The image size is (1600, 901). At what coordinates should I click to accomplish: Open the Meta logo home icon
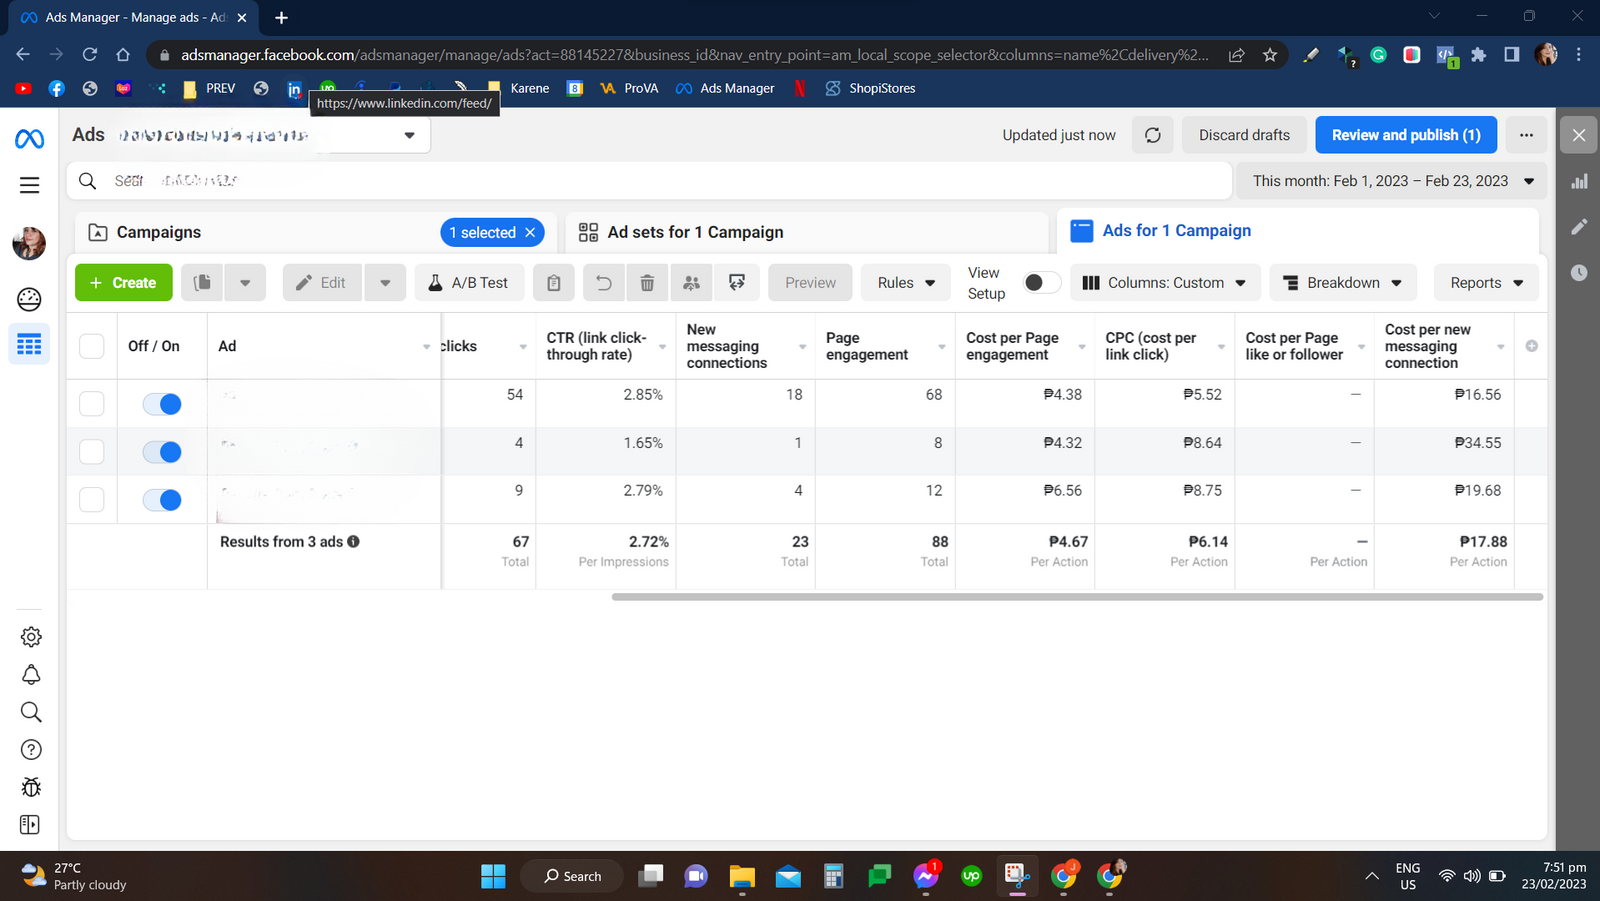coord(30,139)
